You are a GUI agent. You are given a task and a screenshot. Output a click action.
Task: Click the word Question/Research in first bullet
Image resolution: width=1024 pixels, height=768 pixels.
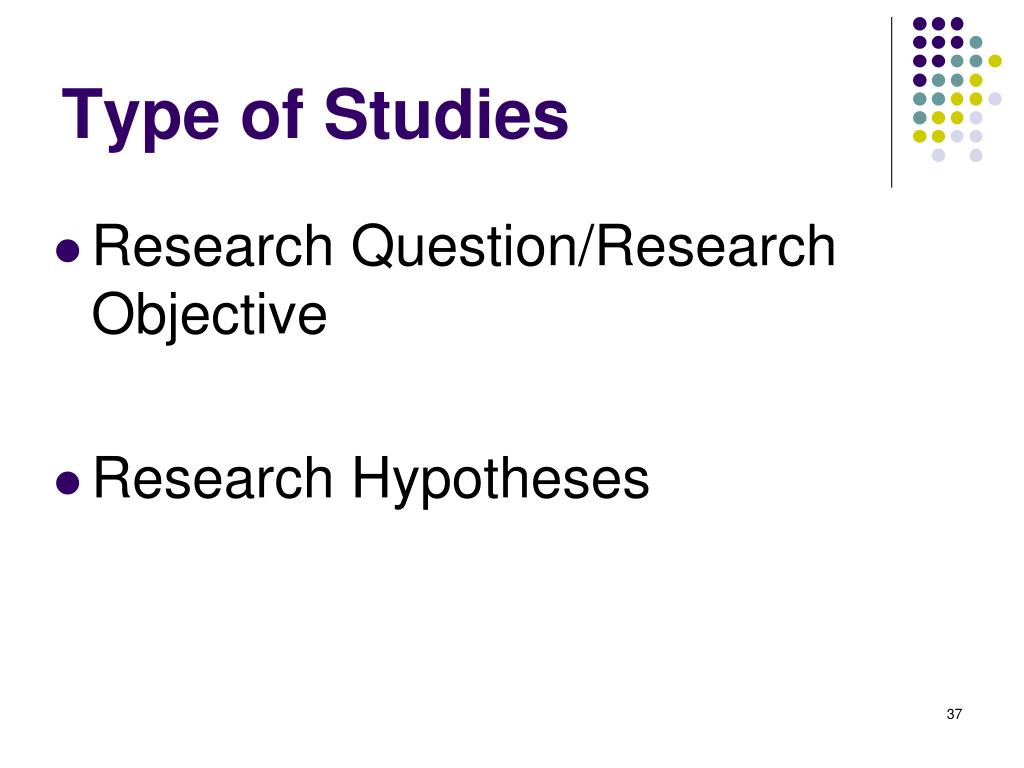[594, 246]
